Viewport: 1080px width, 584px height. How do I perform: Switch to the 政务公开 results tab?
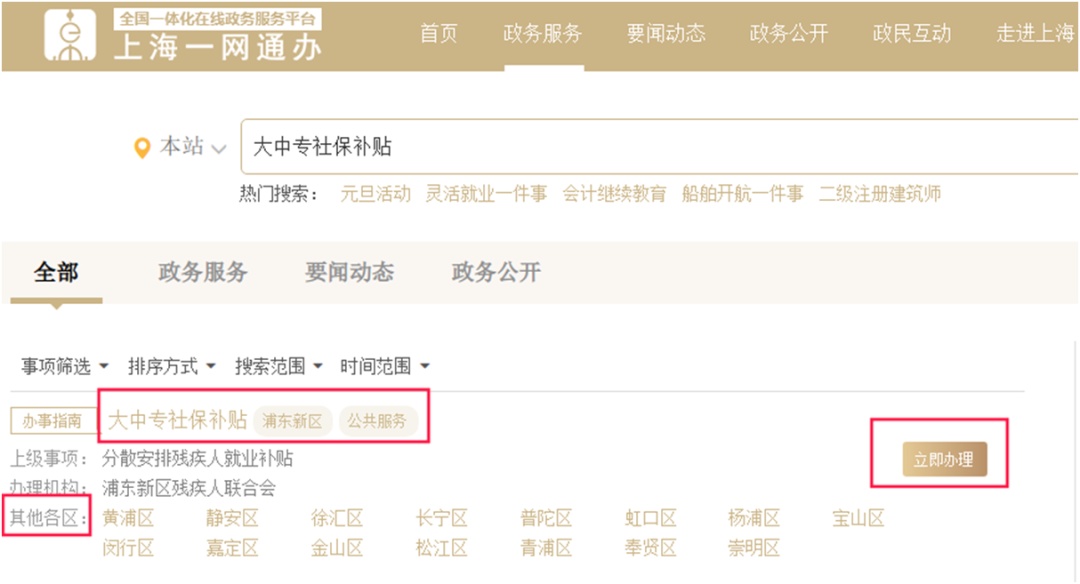coord(496,273)
